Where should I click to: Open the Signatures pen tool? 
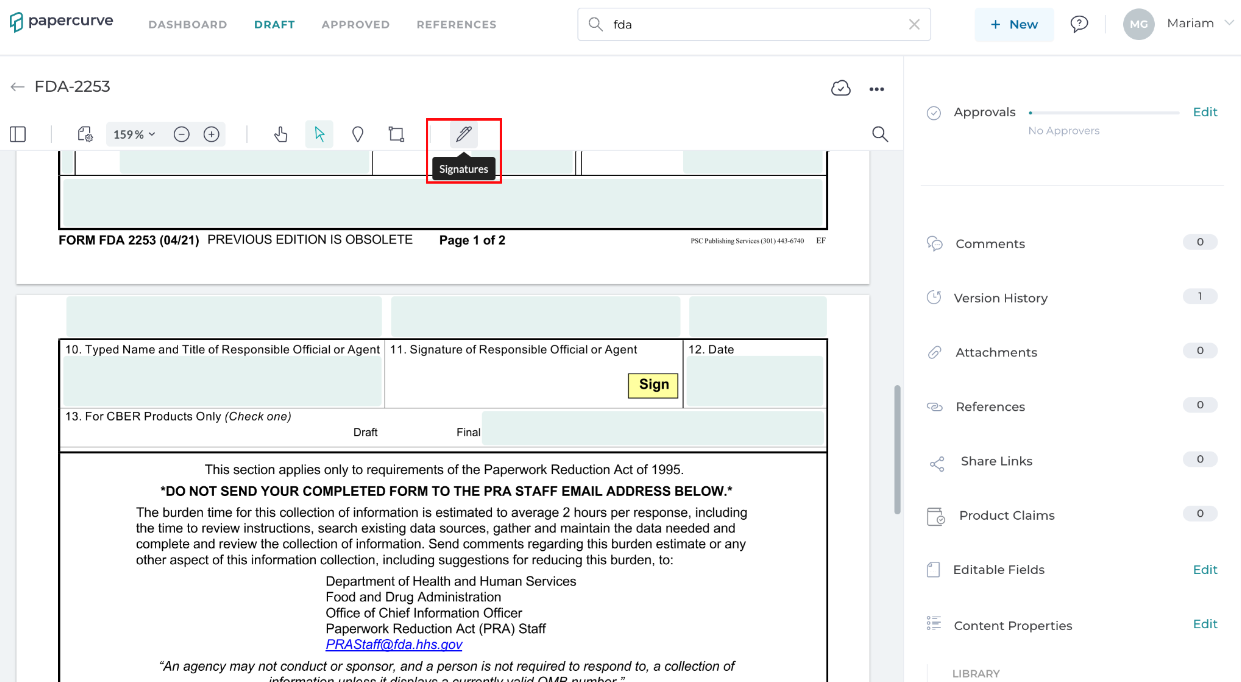click(x=463, y=134)
